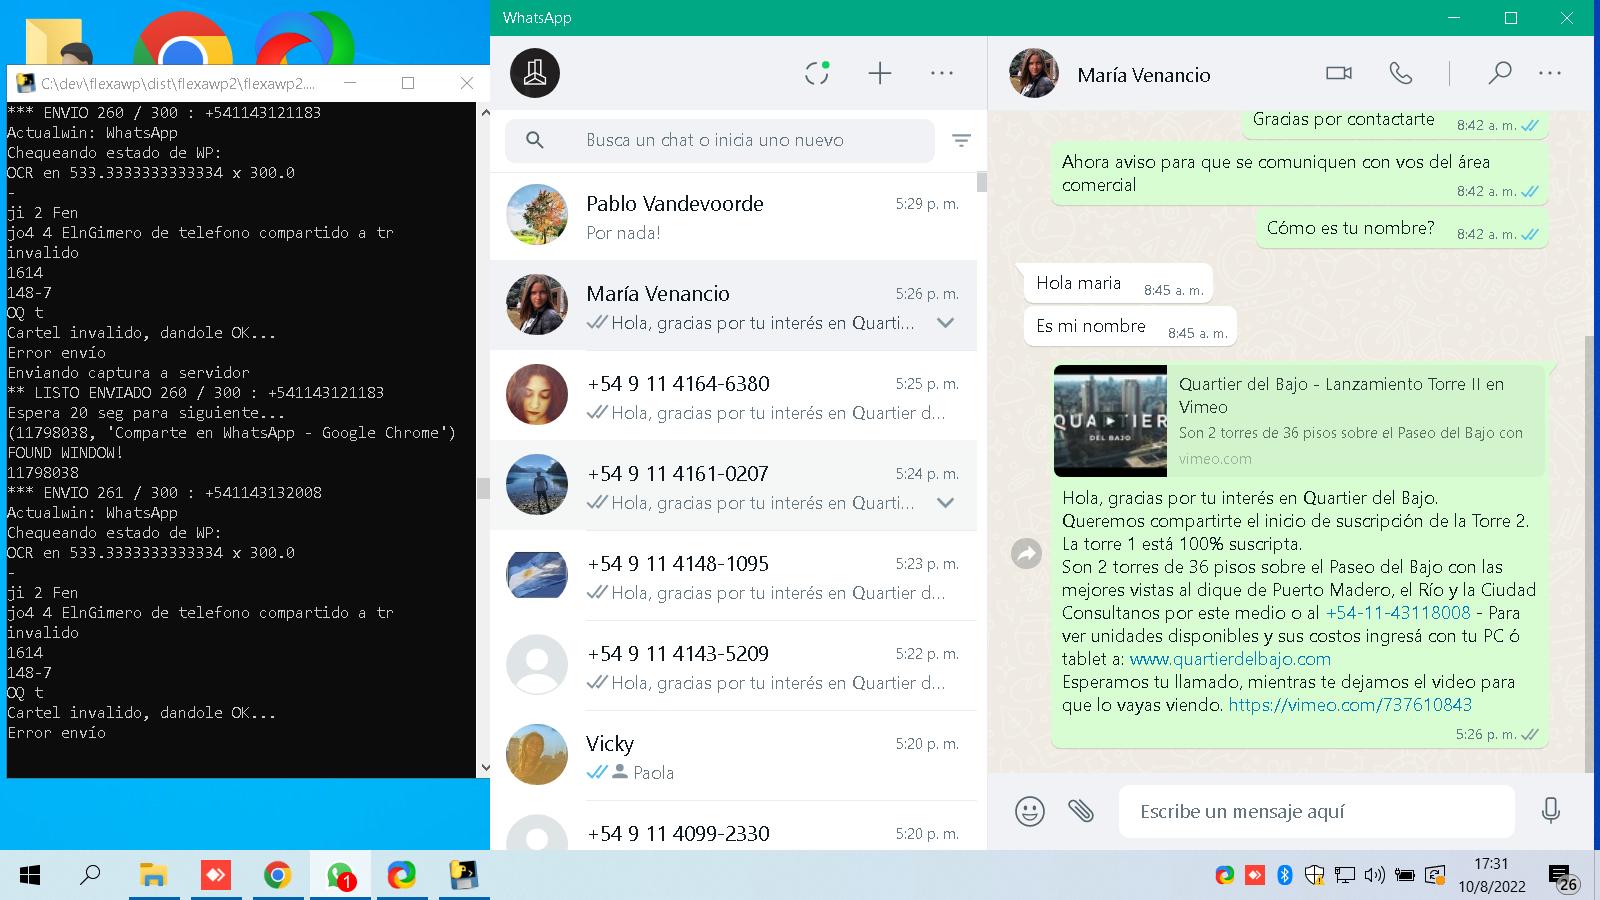Open taskbar search magnifier
Screen dimensions: 1600x900
coord(90,875)
